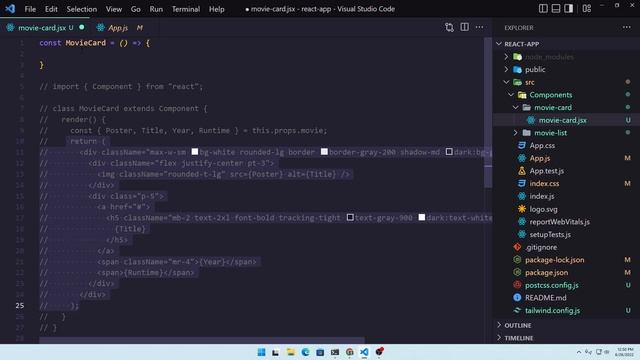The image size is (640, 360).
Task: Click the MovieCard identifier on line one
Action: pyautogui.click(x=85, y=43)
